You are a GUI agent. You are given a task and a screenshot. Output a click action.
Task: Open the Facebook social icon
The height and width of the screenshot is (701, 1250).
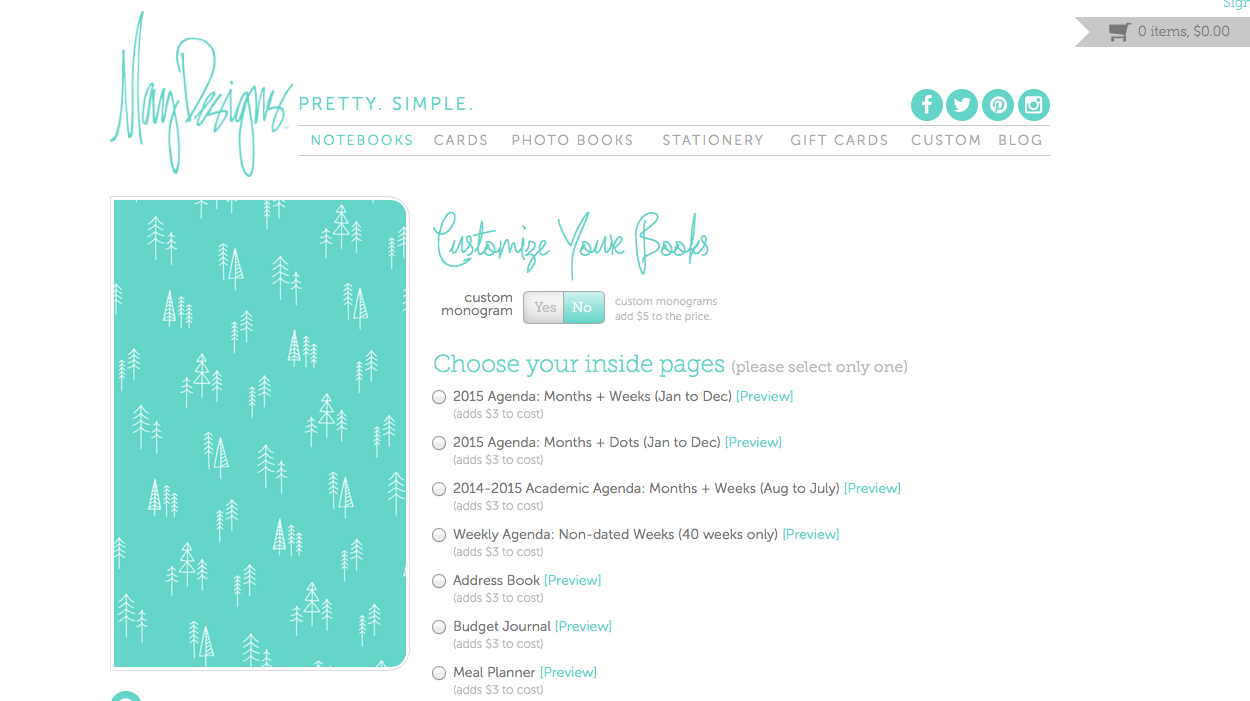927,105
